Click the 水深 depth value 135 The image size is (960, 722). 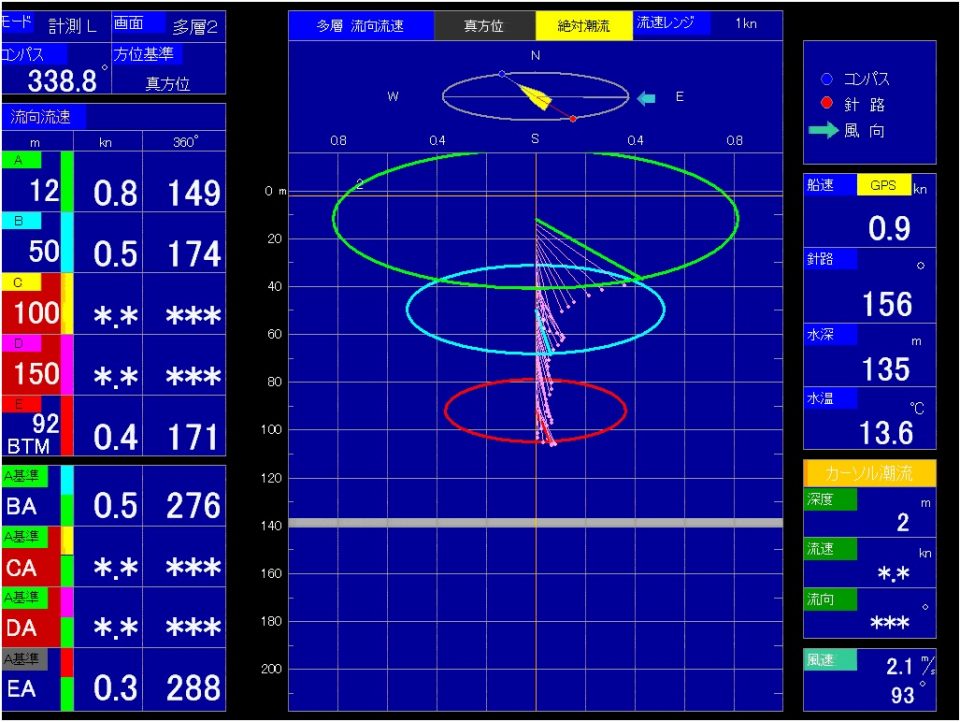pos(887,369)
